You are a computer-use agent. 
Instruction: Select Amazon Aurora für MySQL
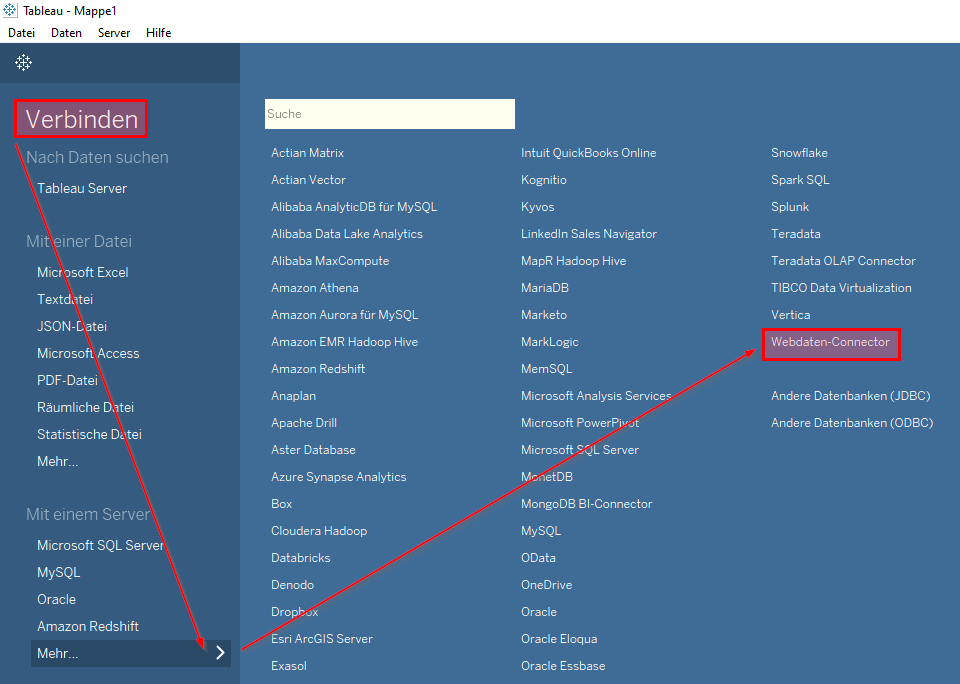[x=345, y=314]
